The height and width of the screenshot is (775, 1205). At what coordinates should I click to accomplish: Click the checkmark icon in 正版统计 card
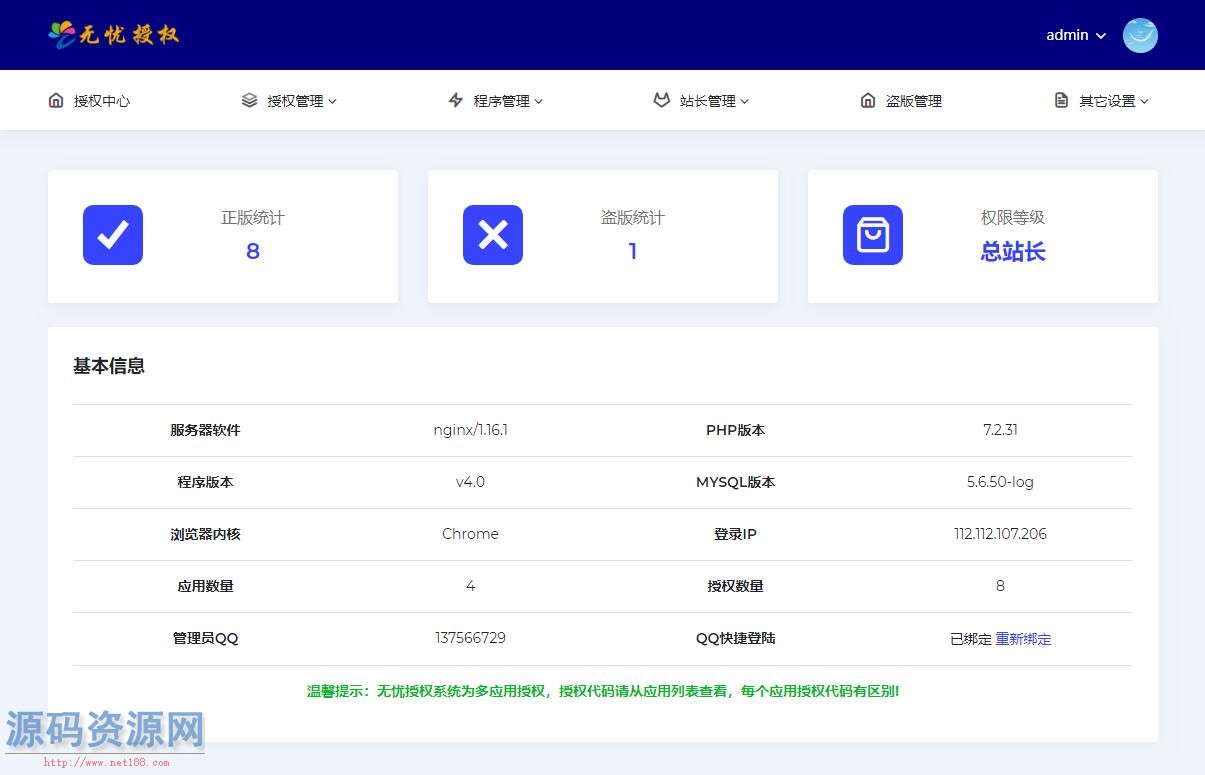pyautogui.click(x=113, y=235)
